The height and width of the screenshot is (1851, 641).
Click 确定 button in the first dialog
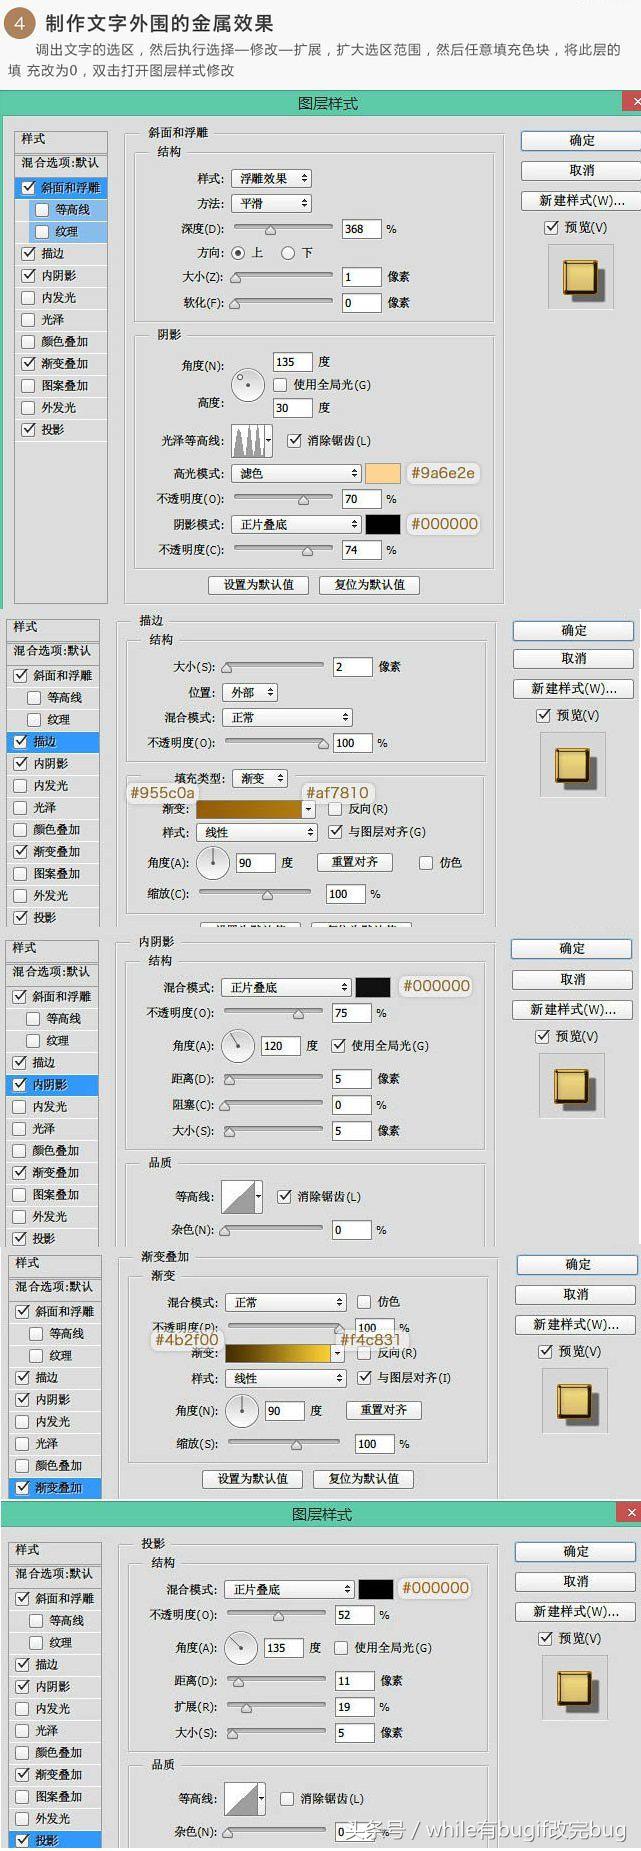[x=581, y=140]
